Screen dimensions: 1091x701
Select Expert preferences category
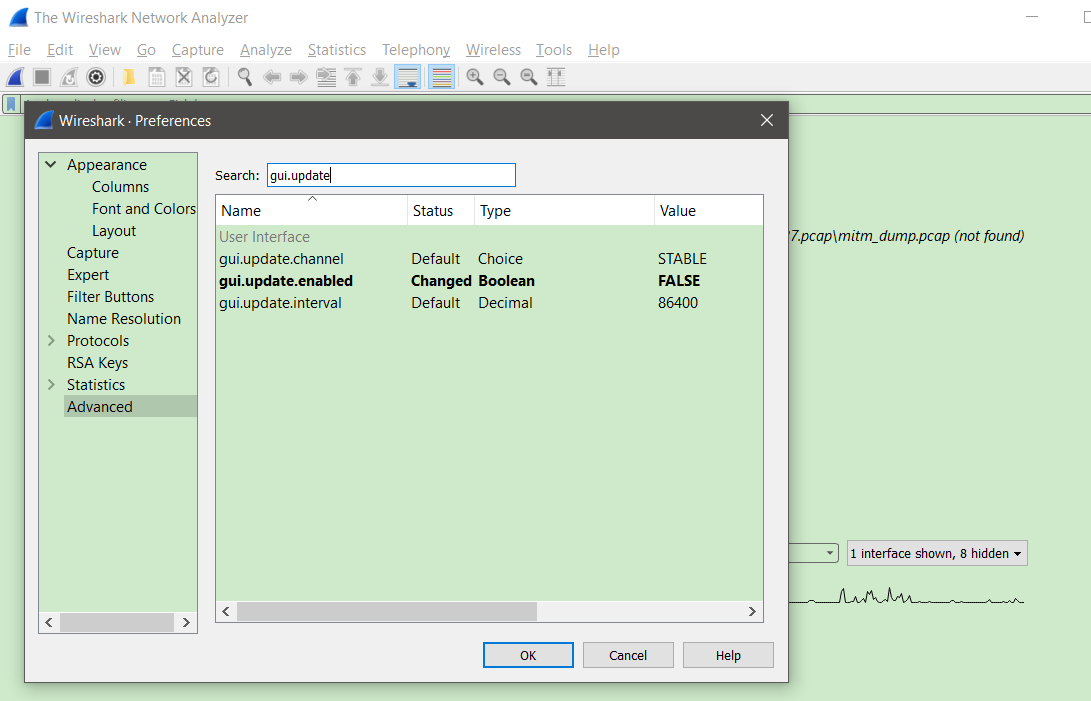[88, 275]
